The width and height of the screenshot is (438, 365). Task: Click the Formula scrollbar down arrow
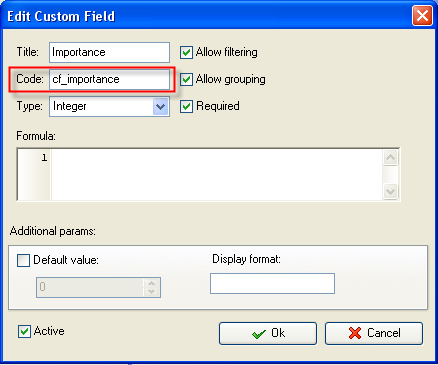pyautogui.click(x=391, y=192)
